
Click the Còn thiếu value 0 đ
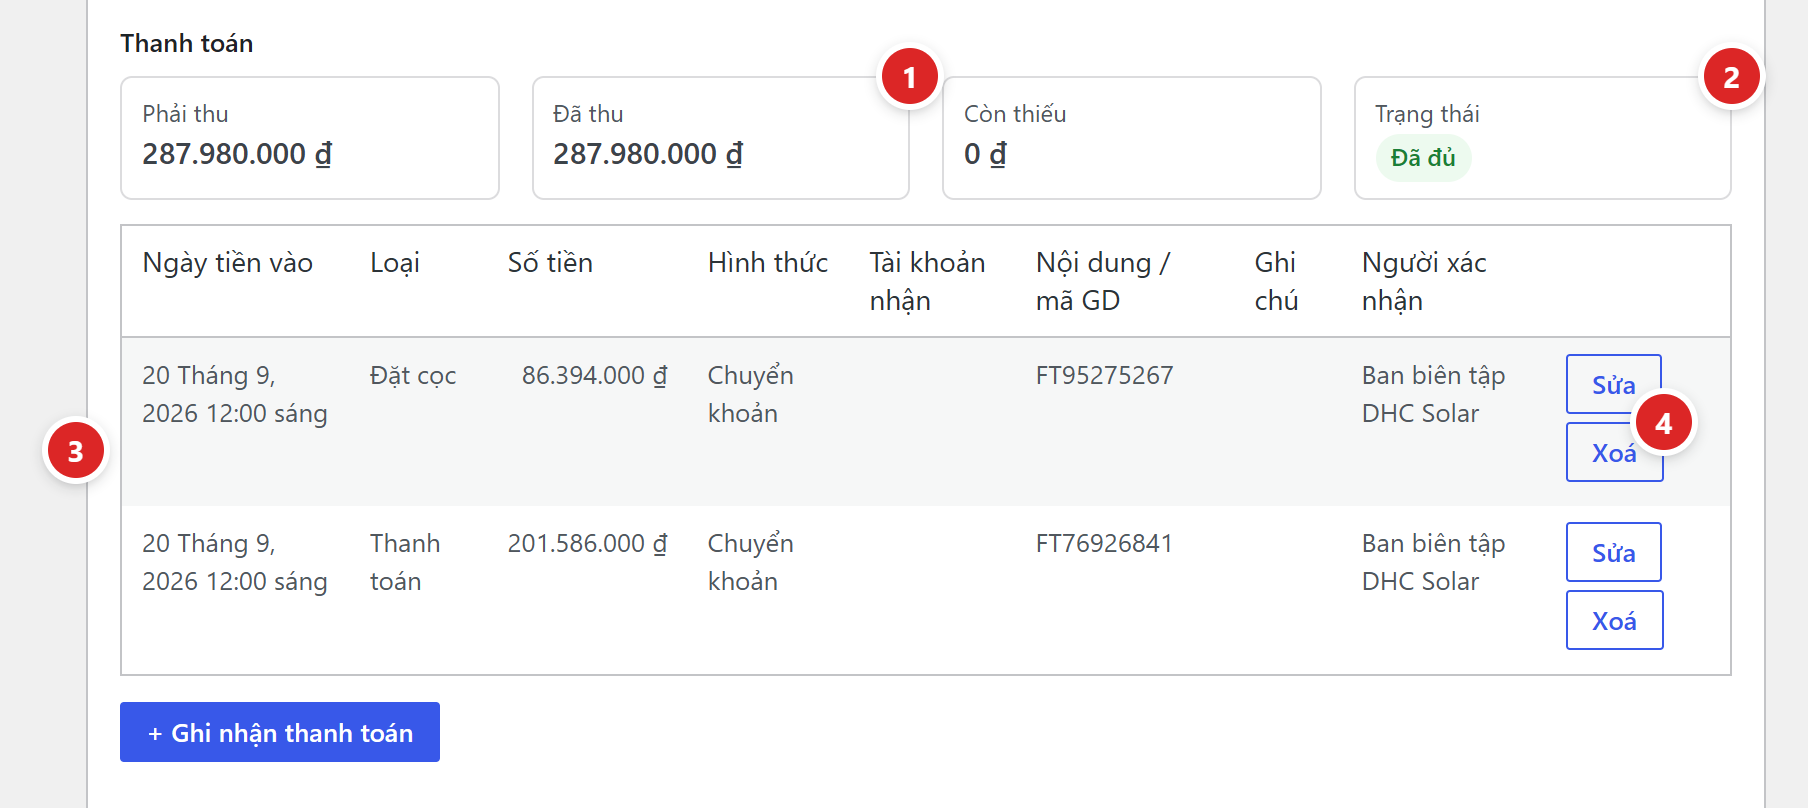coord(985,154)
